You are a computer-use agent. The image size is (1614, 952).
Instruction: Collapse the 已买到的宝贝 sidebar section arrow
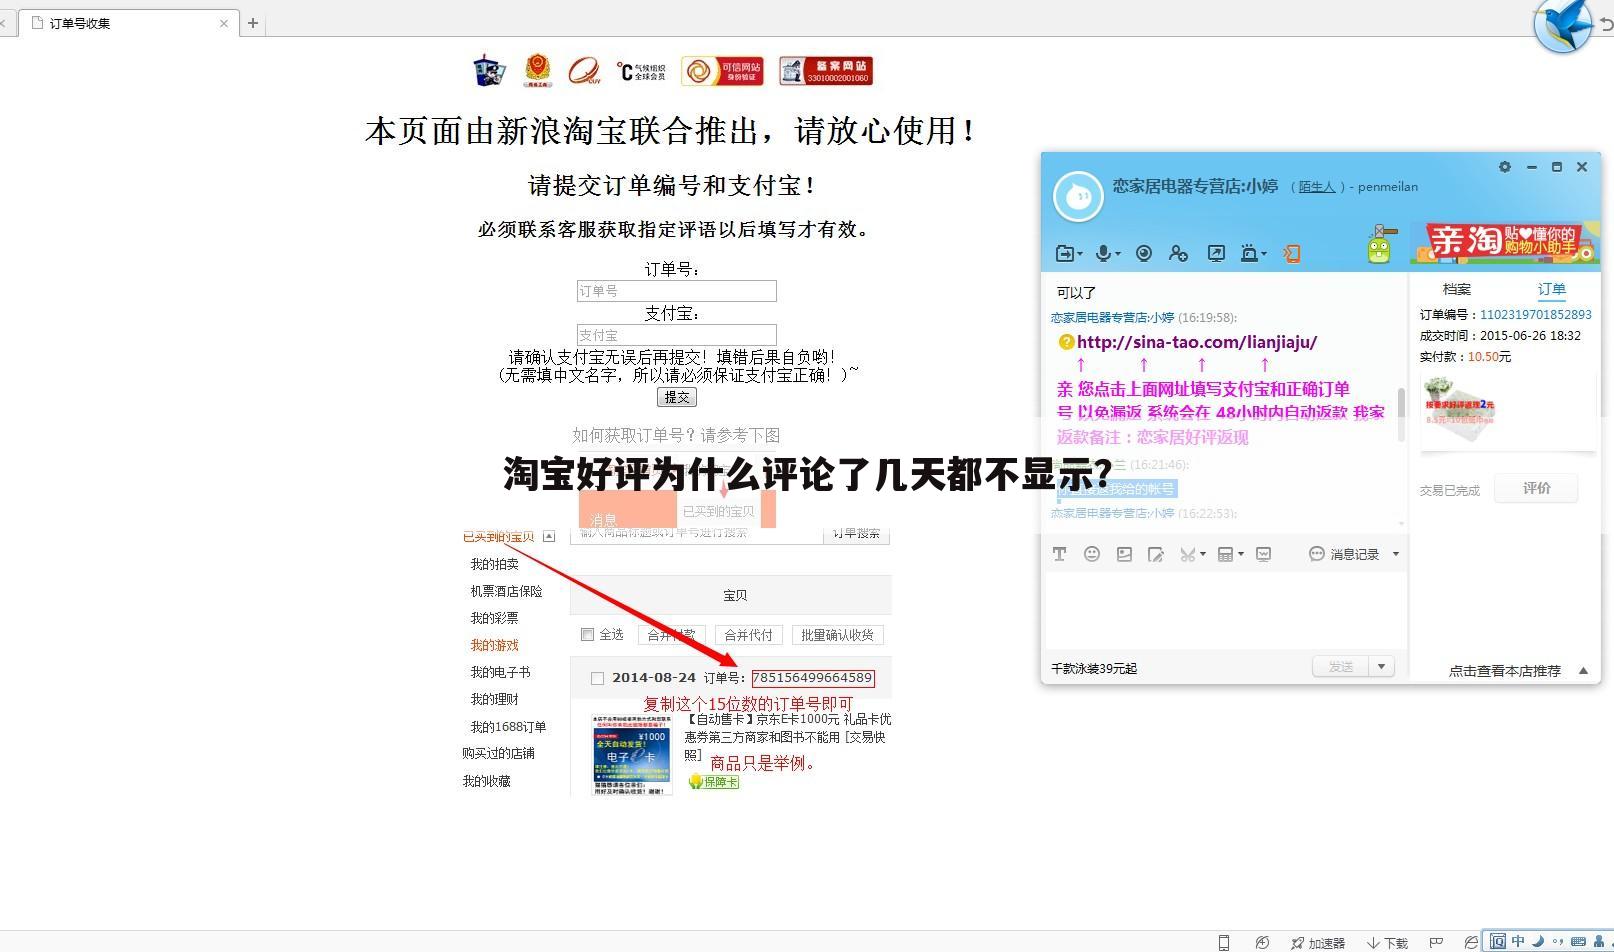pos(549,537)
